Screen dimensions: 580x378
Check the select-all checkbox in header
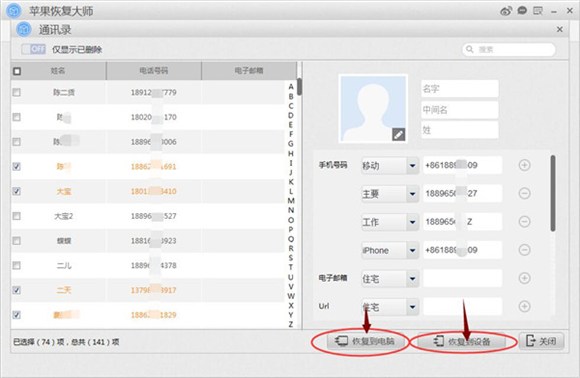point(17,71)
